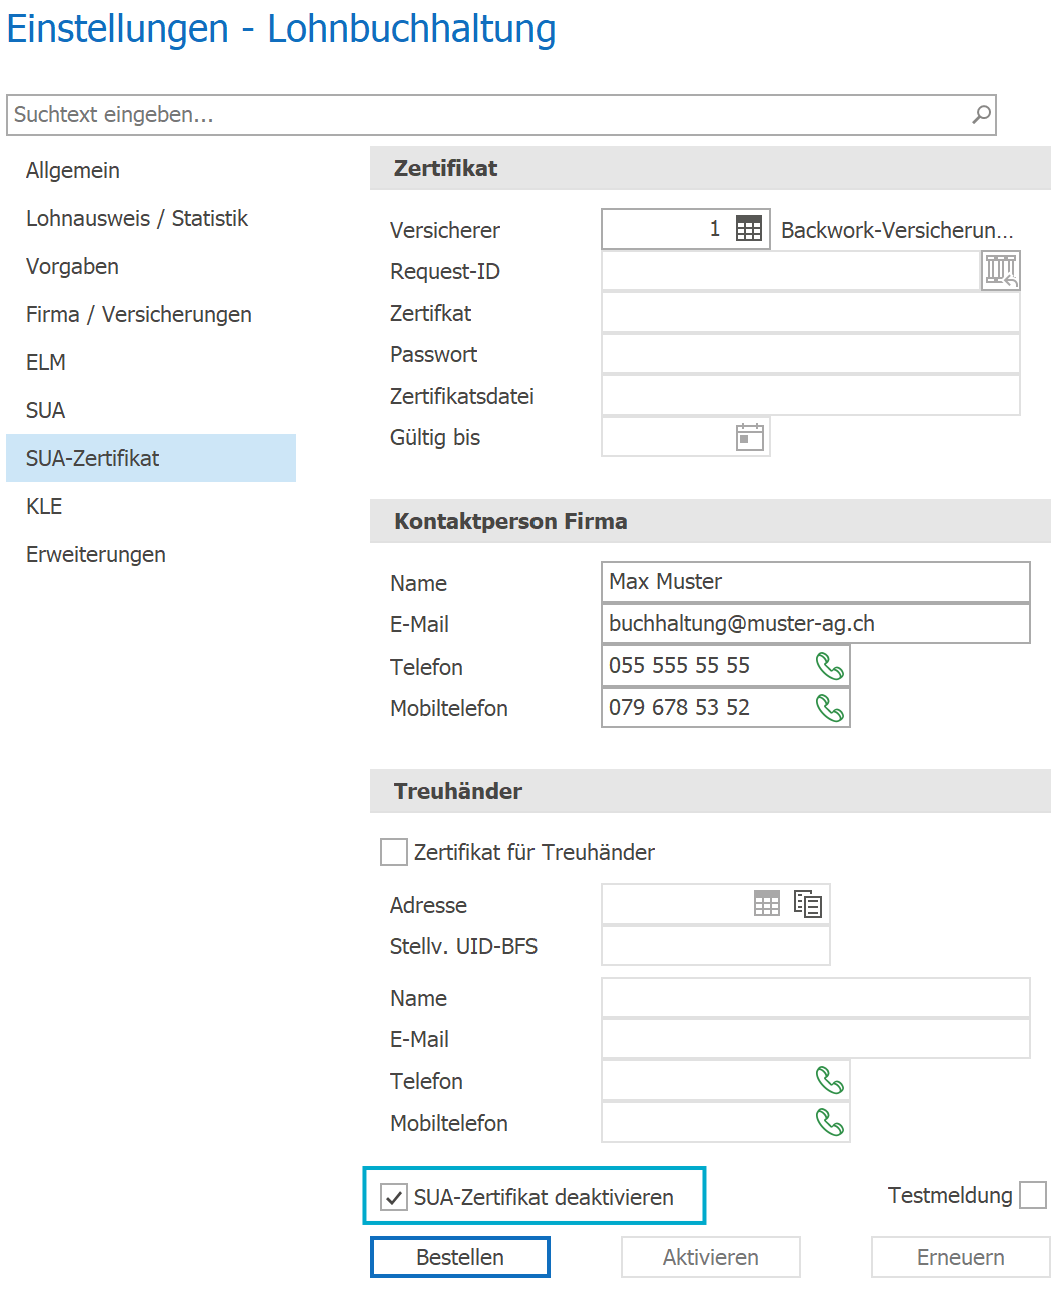The height and width of the screenshot is (1292, 1064).
Task: Select SUA in the sidebar
Action: [151, 410]
